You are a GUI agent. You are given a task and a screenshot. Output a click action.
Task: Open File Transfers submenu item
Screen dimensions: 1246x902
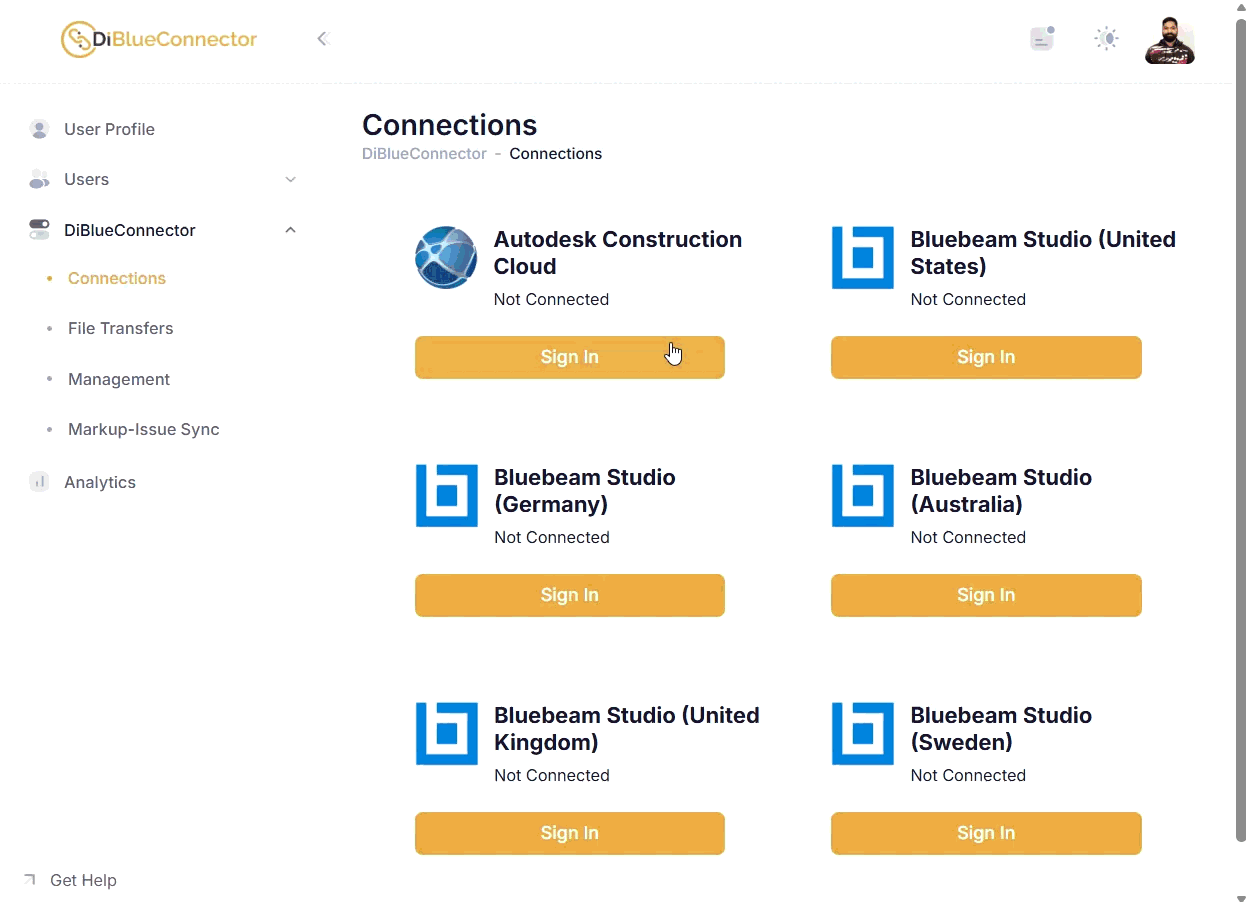(120, 328)
